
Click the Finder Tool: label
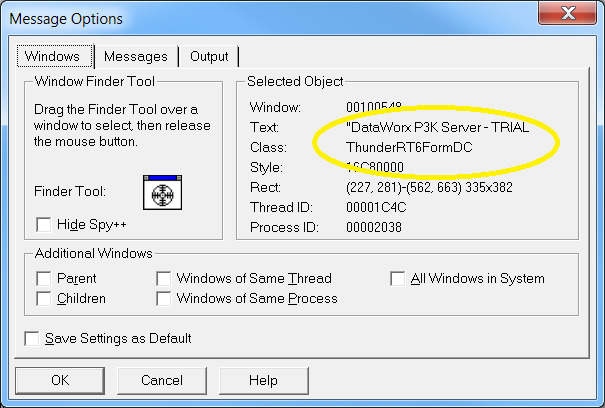point(70,191)
